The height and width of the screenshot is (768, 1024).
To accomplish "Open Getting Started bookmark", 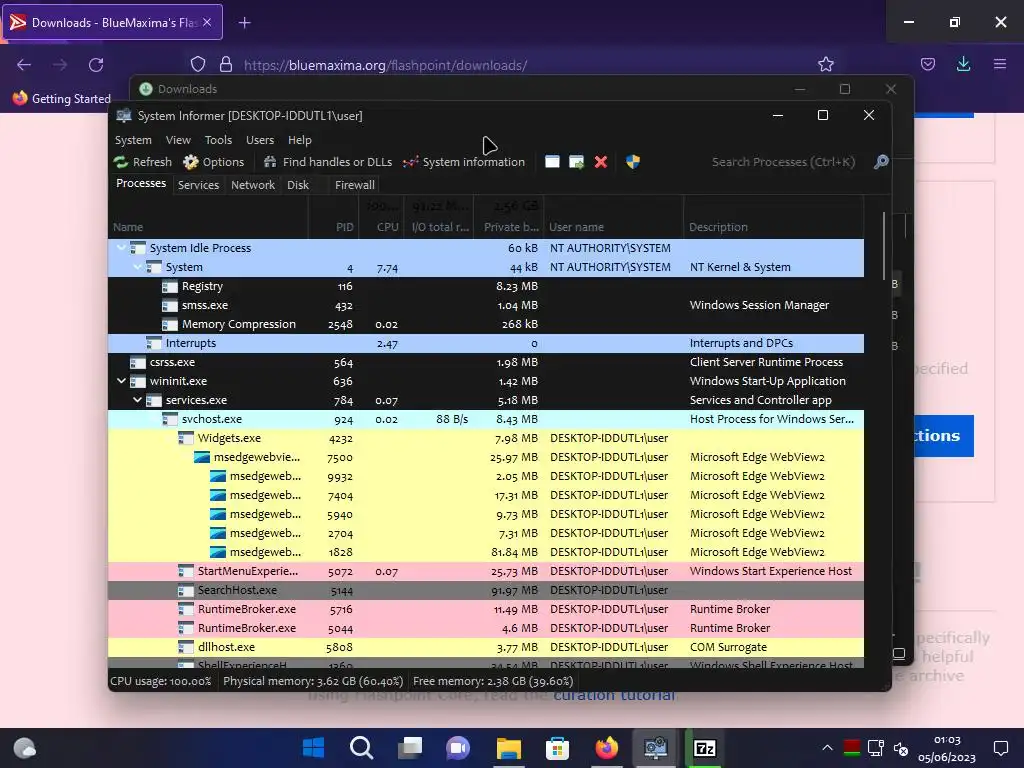I will [61, 99].
